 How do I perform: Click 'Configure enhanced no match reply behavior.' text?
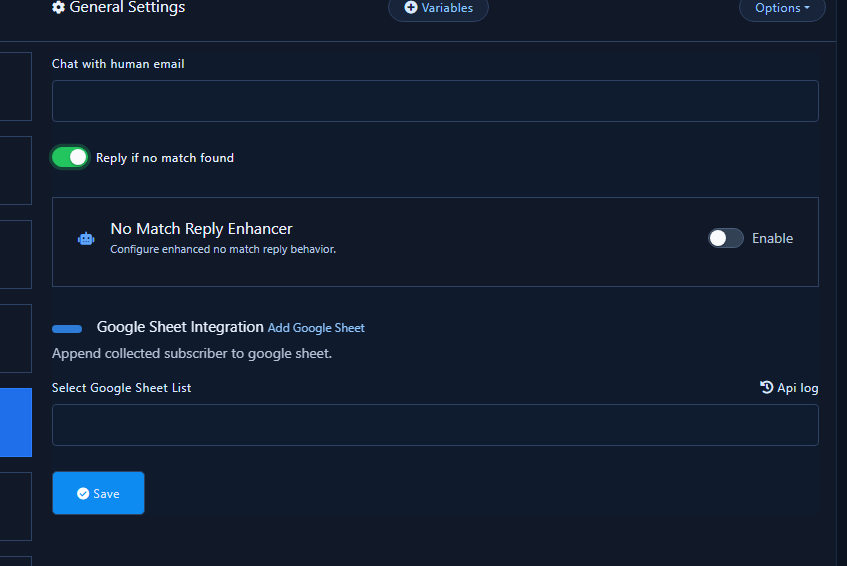[223, 250]
